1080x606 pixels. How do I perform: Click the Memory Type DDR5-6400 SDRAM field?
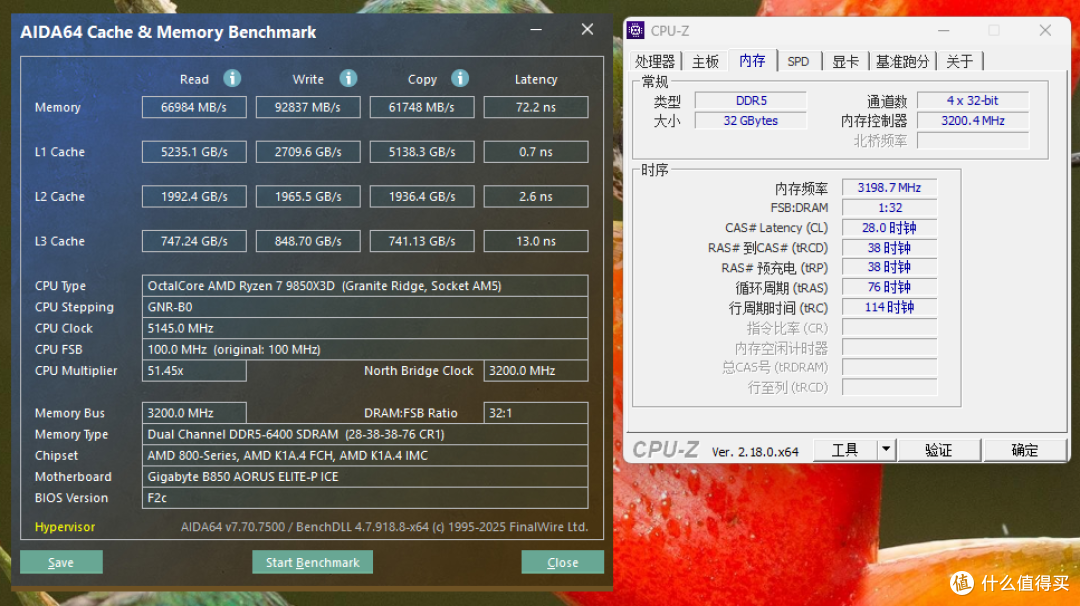pyautogui.click(x=365, y=435)
